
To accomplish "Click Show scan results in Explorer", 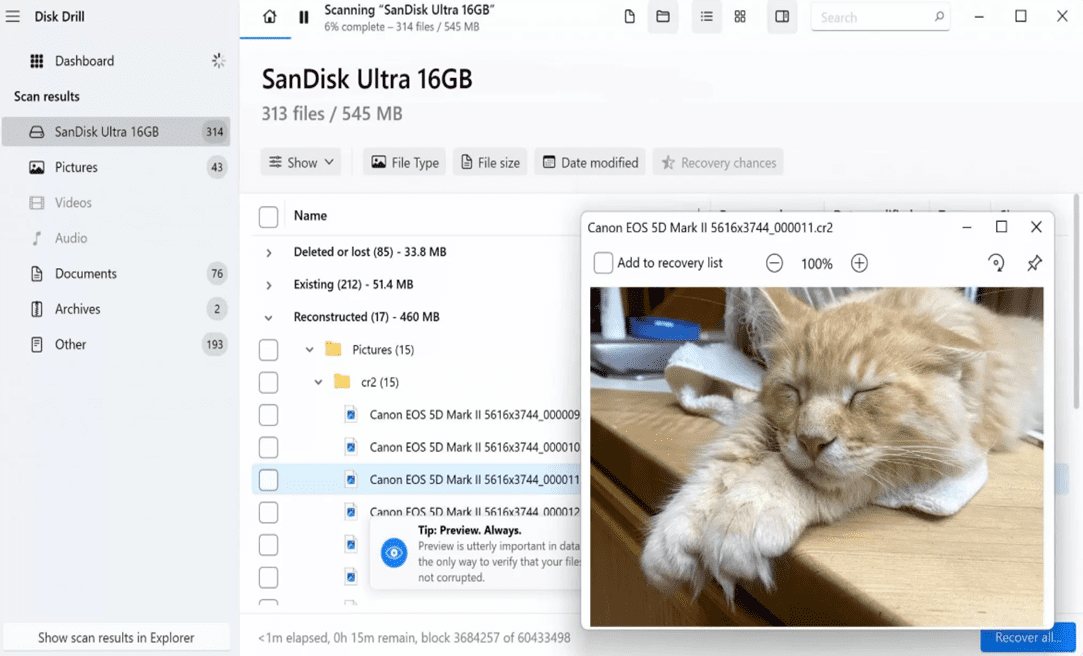I will click(116, 637).
